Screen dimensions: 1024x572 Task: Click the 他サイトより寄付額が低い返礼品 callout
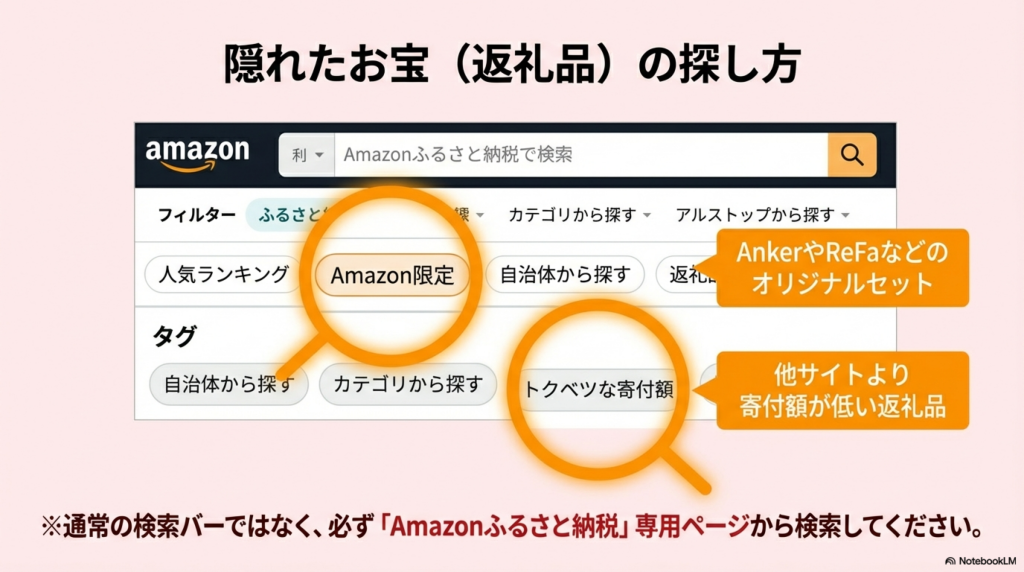click(842, 390)
